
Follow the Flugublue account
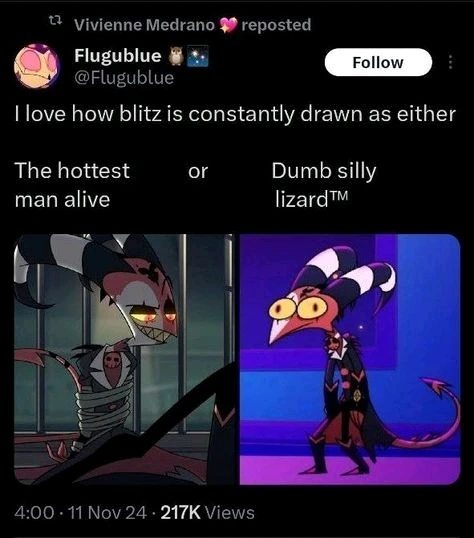(378, 62)
